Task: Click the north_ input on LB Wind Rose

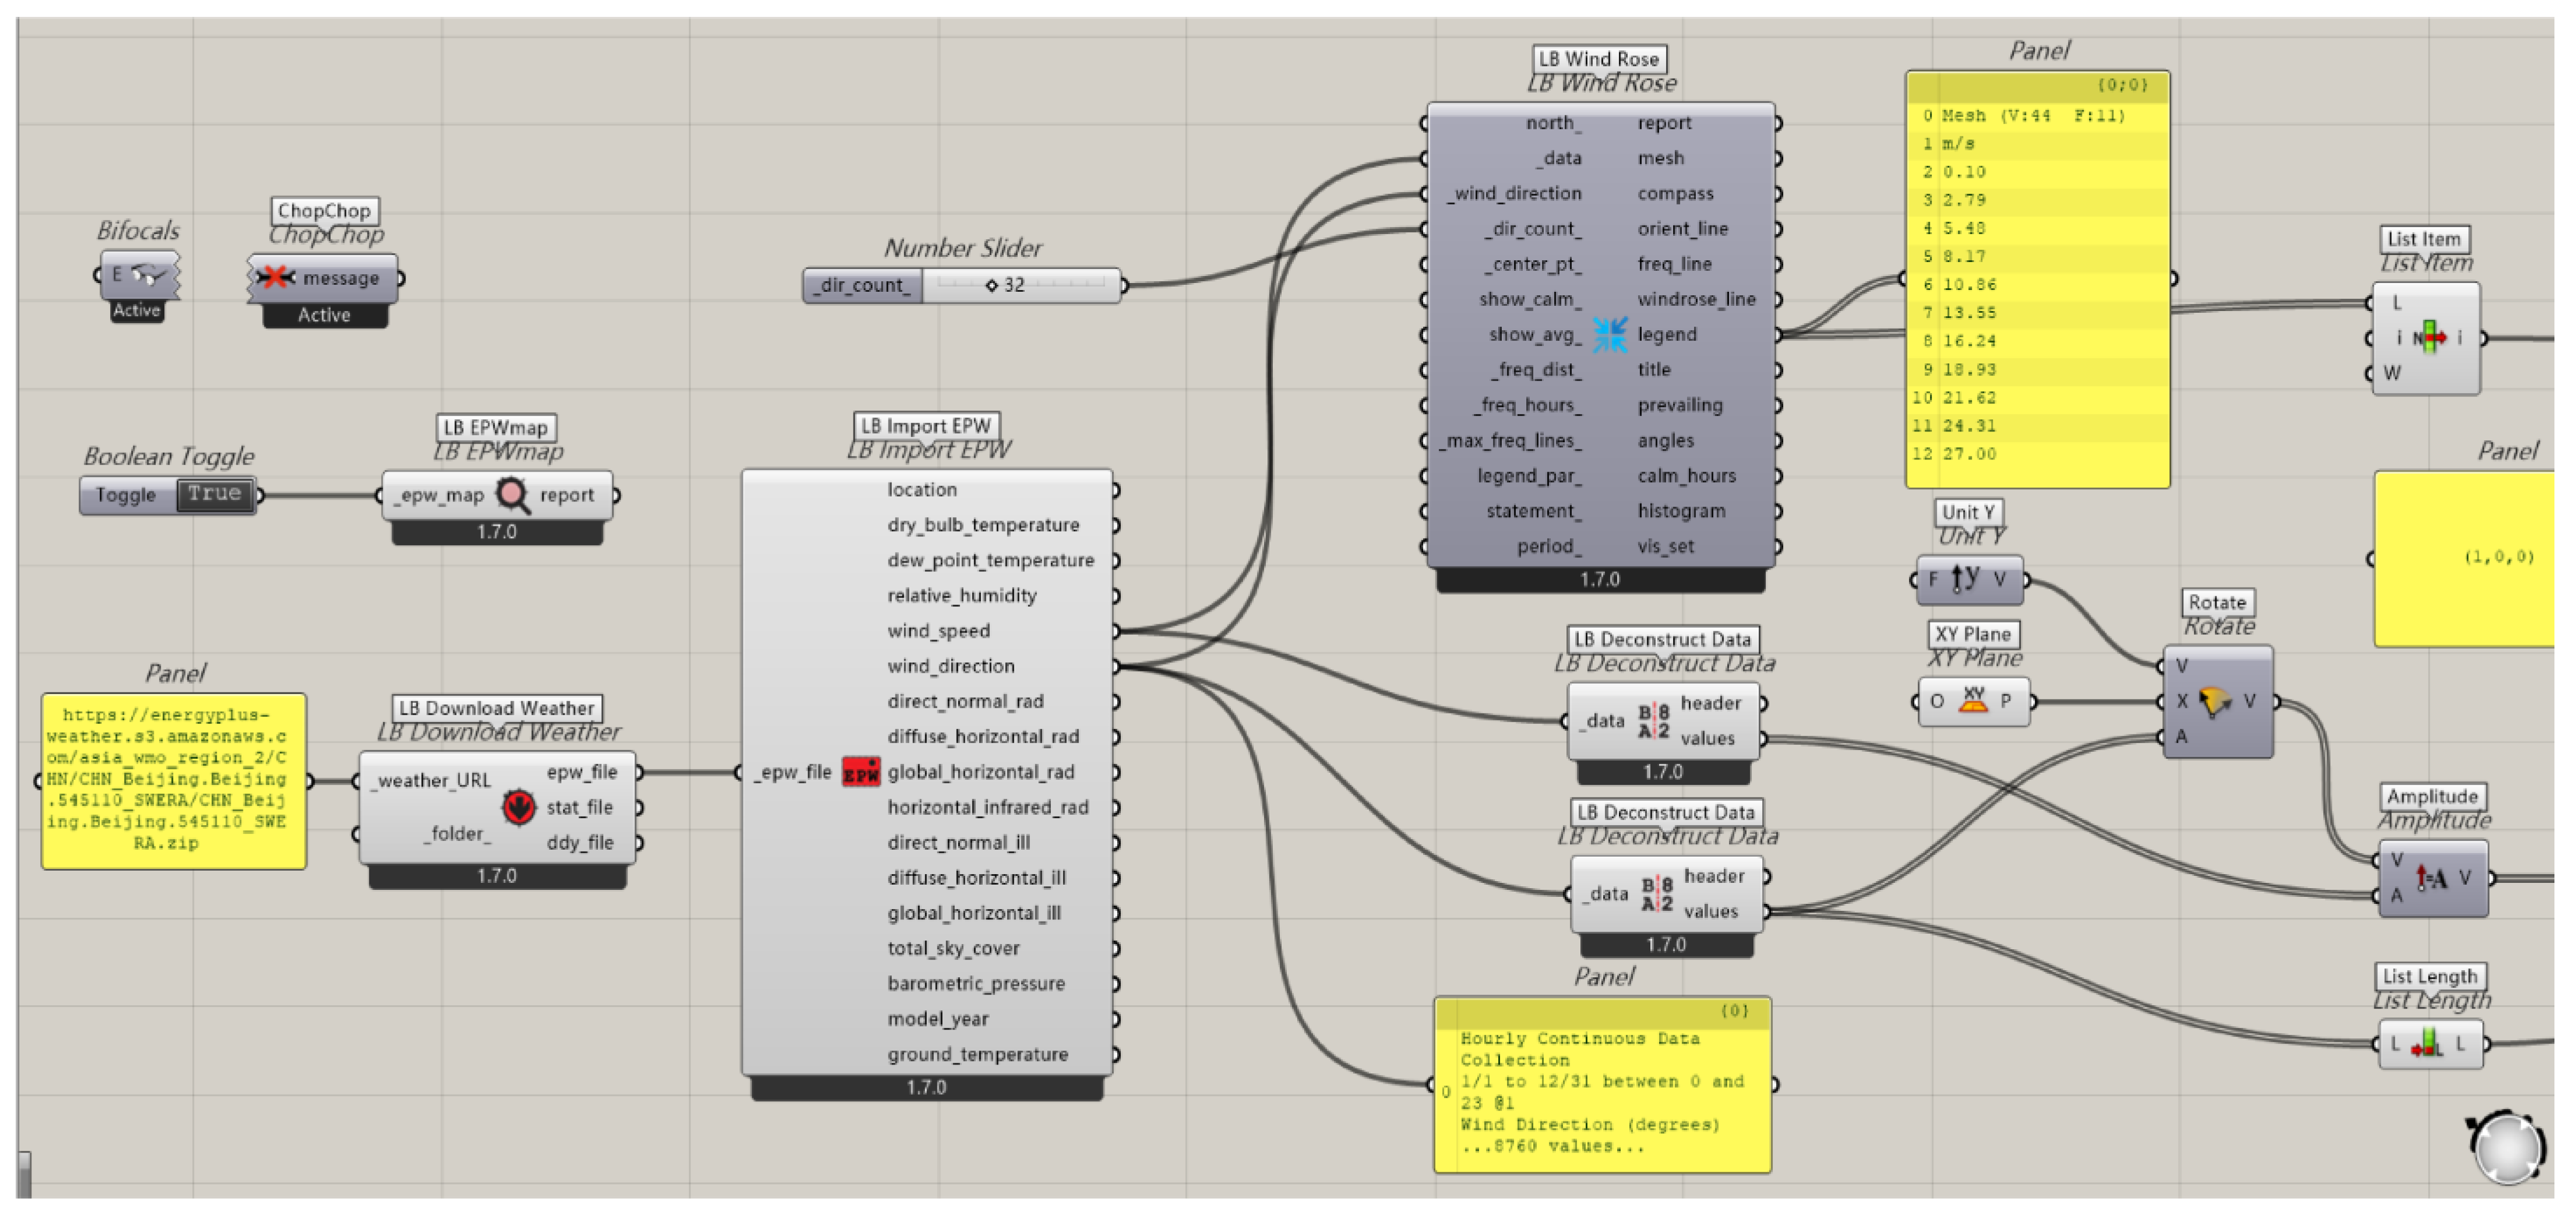Action: 1554,123
